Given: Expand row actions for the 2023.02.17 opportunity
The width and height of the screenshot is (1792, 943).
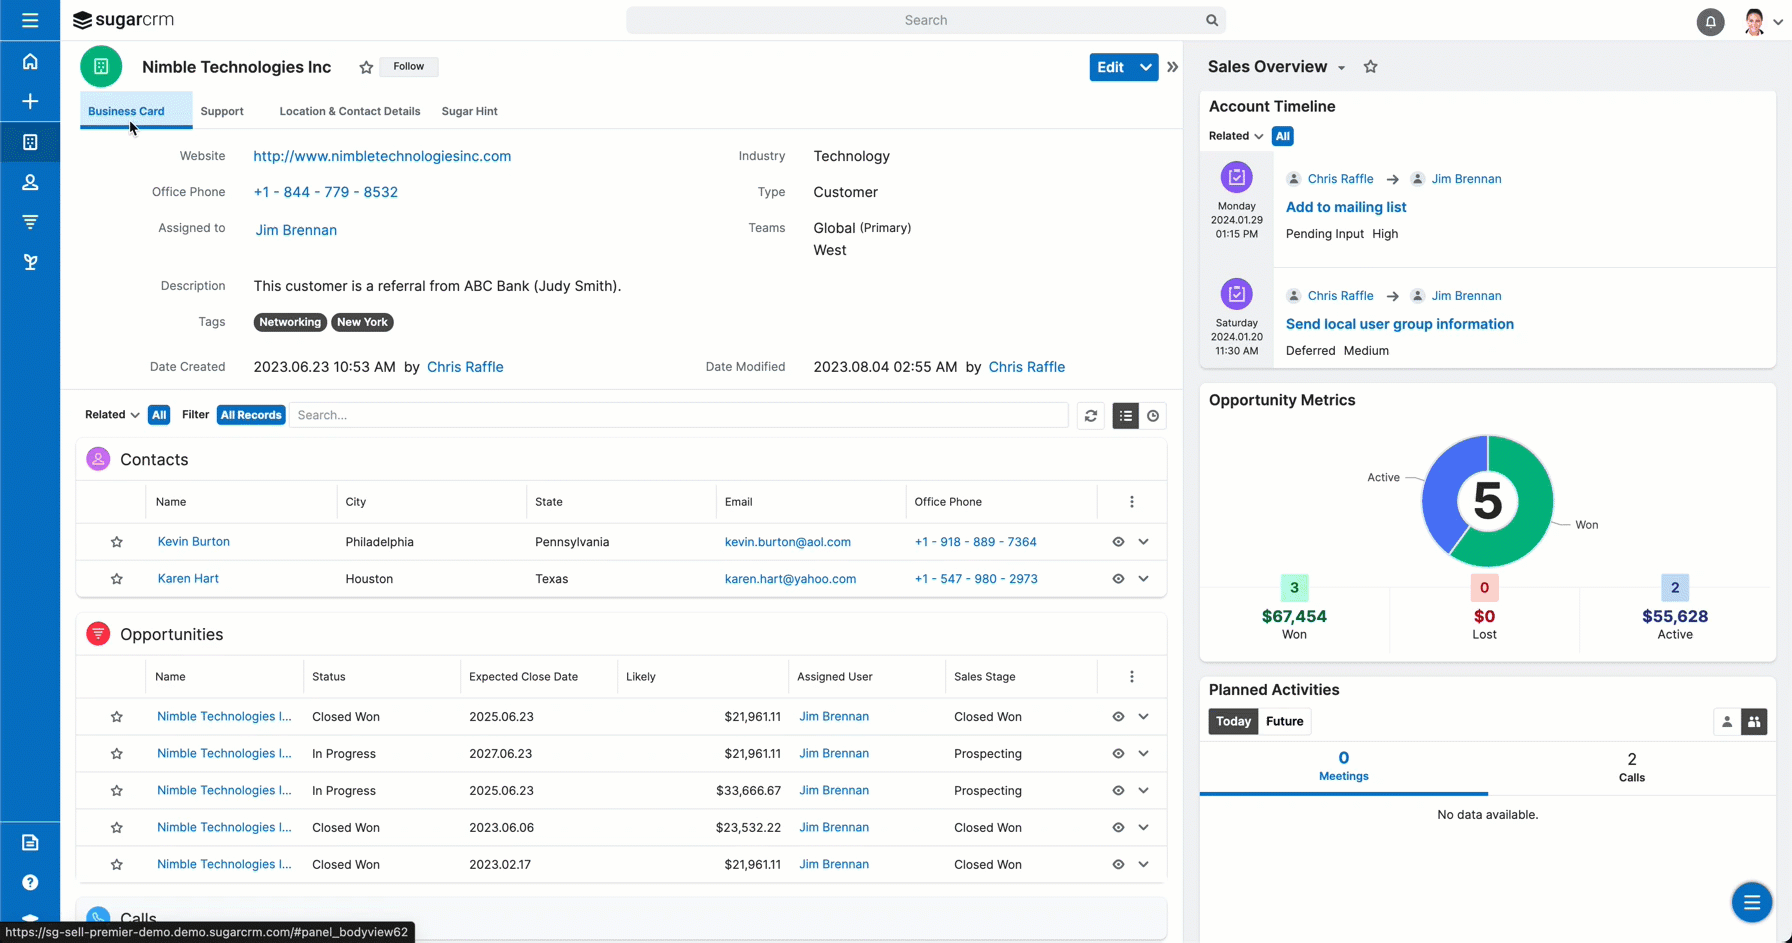Looking at the screenshot, I should 1143,865.
